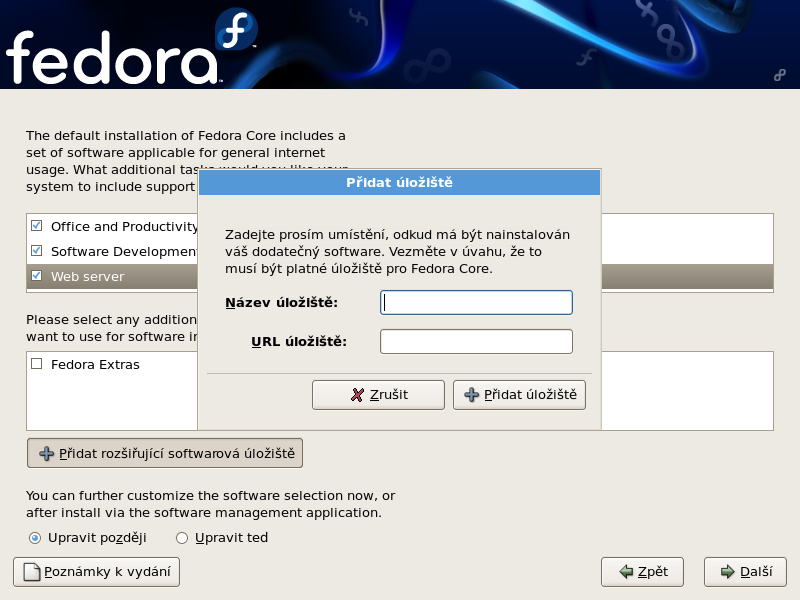Cancel the dialog with the Zrušit button
800x600 pixels.
click(379, 394)
